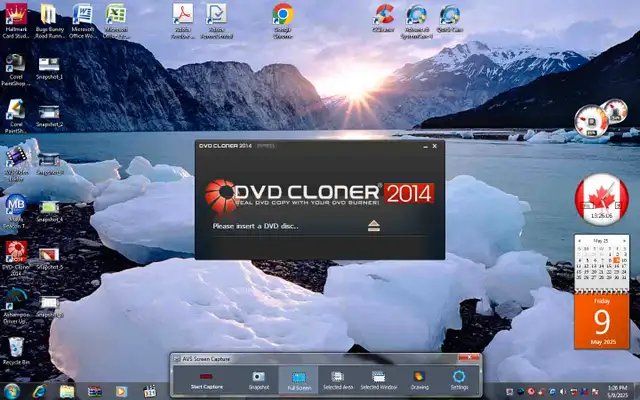Close the AVS Screen Capture toolbar
Screen dimensions: 640x400
coord(469,358)
